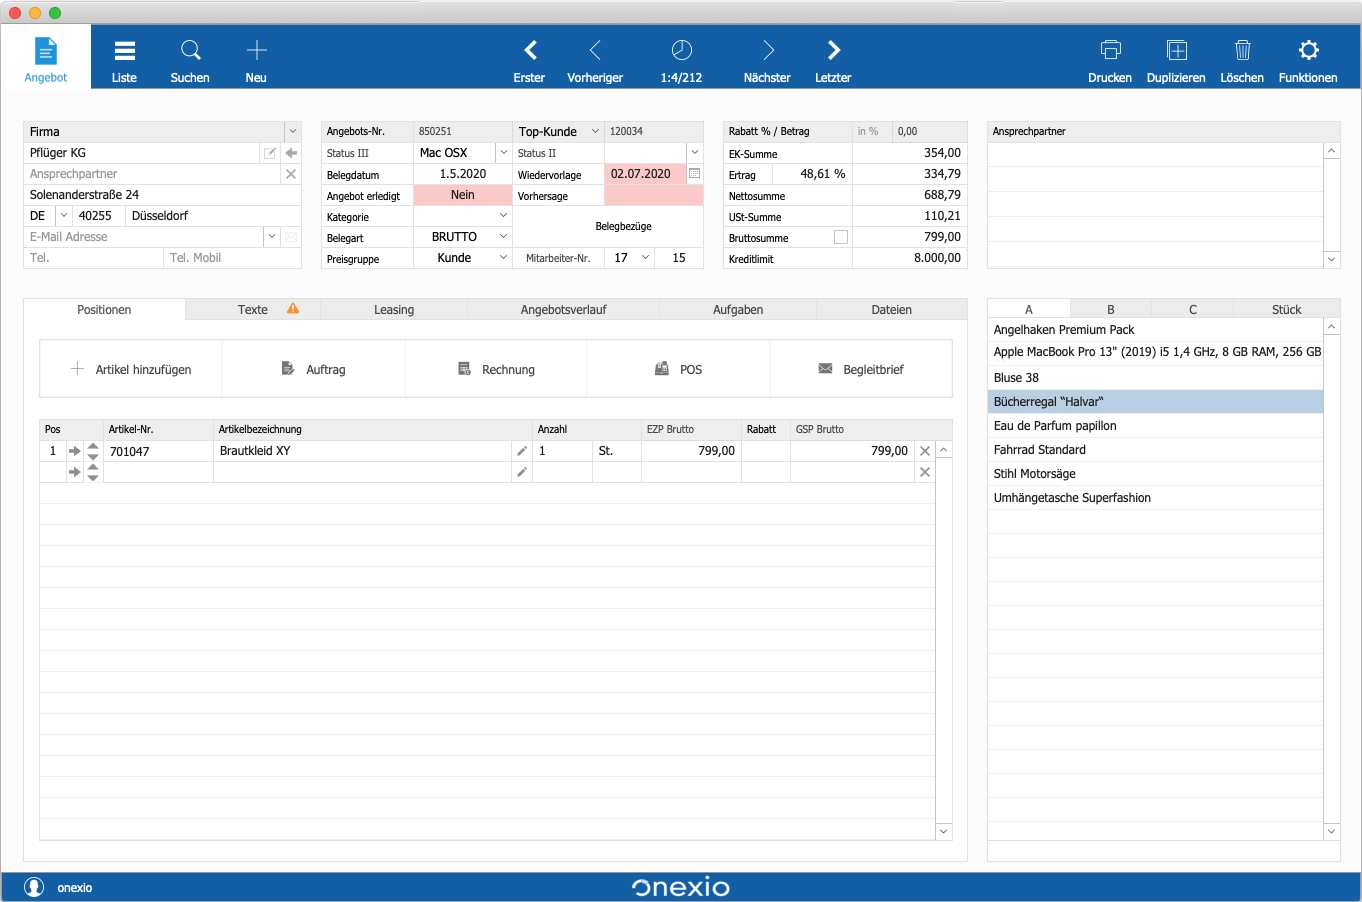Click the pencil icon in the empty position row
Image resolution: width=1362 pixels, height=902 pixels.
click(x=522, y=472)
